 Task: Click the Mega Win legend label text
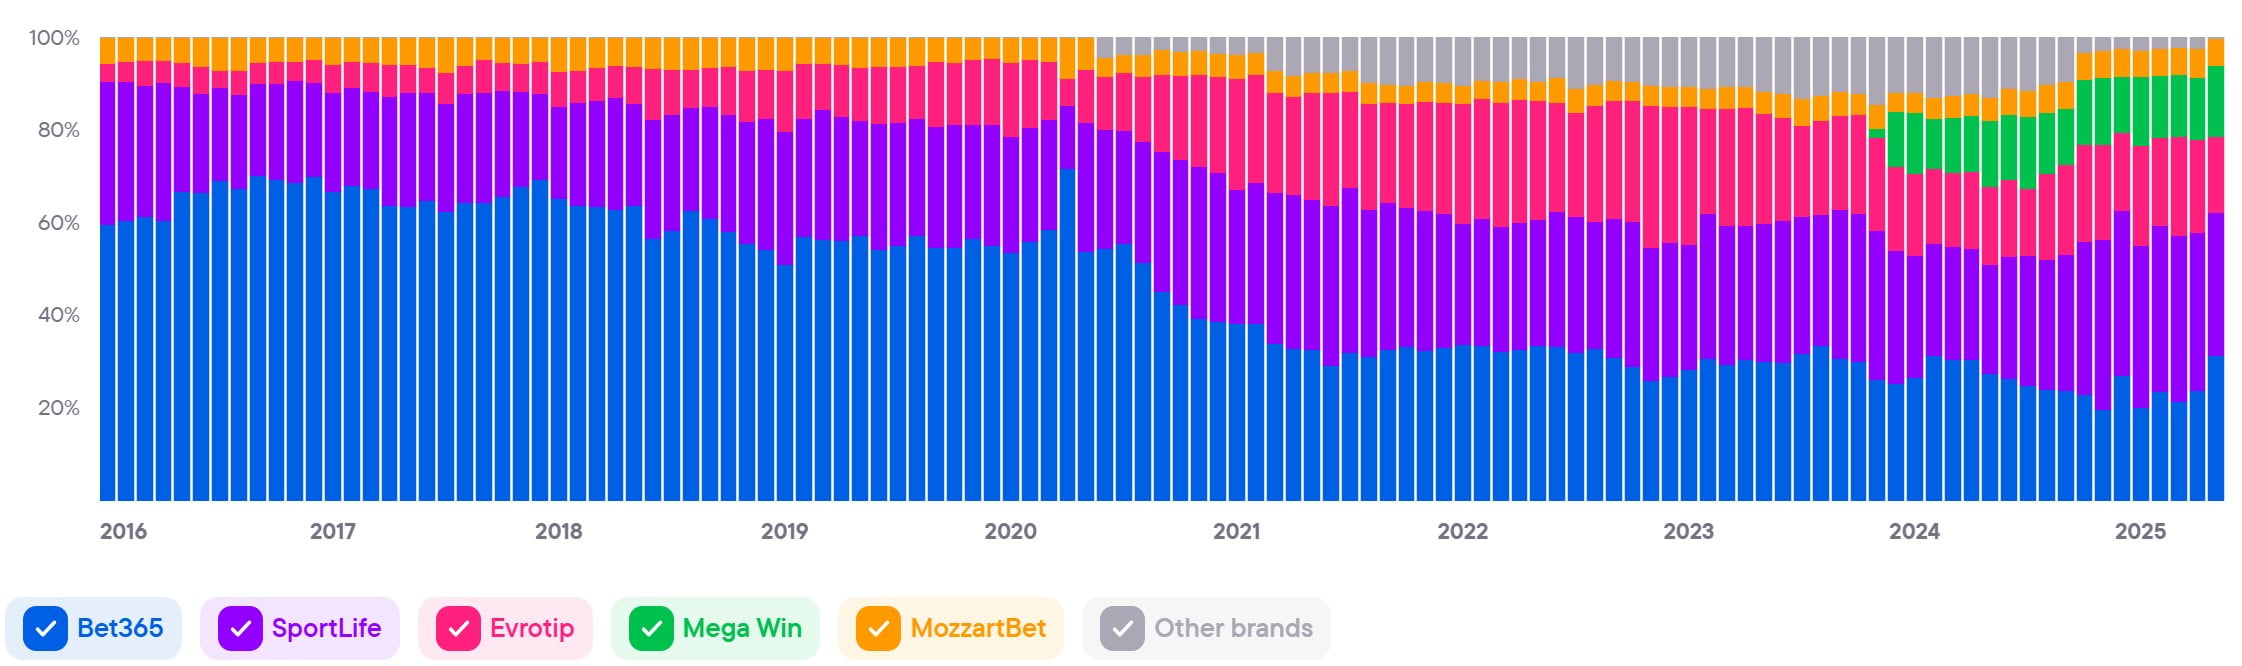coord(742,628)
